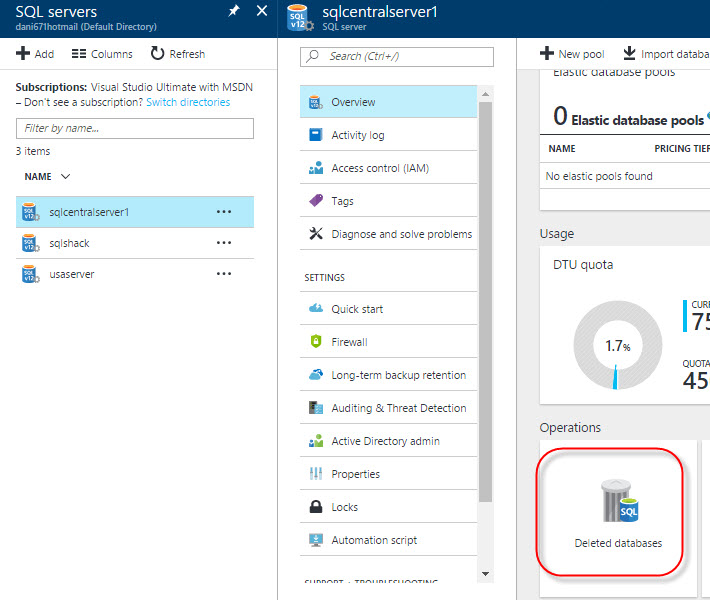Click the Overview database icon
Image resolution: width=710 pixels, height=600 pixels.
pyautogui.click(x=316, y=102)
